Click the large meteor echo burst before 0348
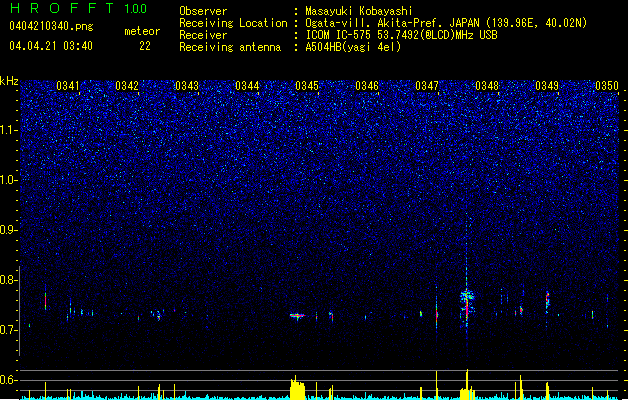This screenshot has width=629, height=400. point(467,303)
